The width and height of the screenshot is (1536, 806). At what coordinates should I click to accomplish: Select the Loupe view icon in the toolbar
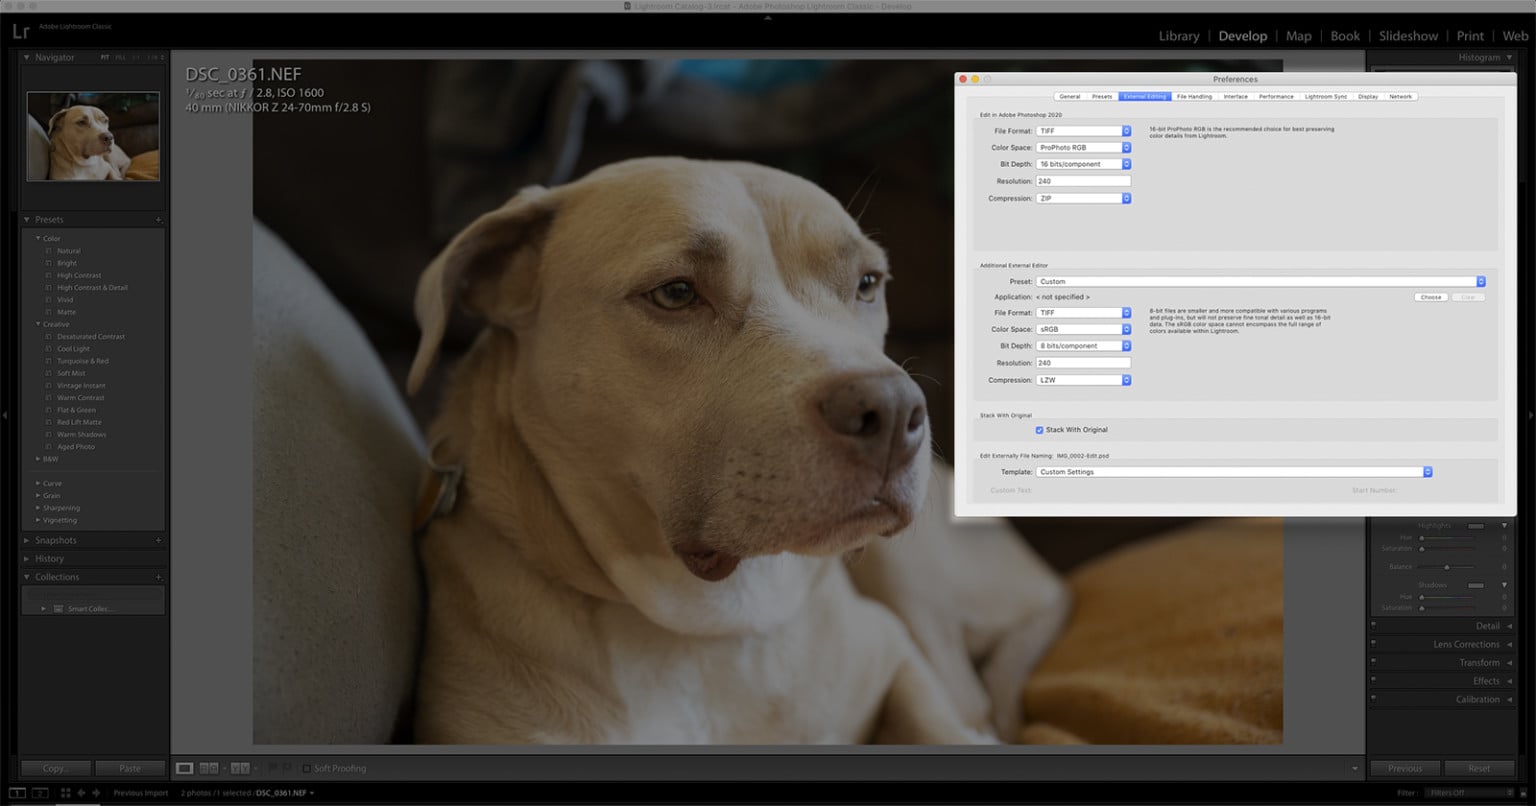(184, 768)
